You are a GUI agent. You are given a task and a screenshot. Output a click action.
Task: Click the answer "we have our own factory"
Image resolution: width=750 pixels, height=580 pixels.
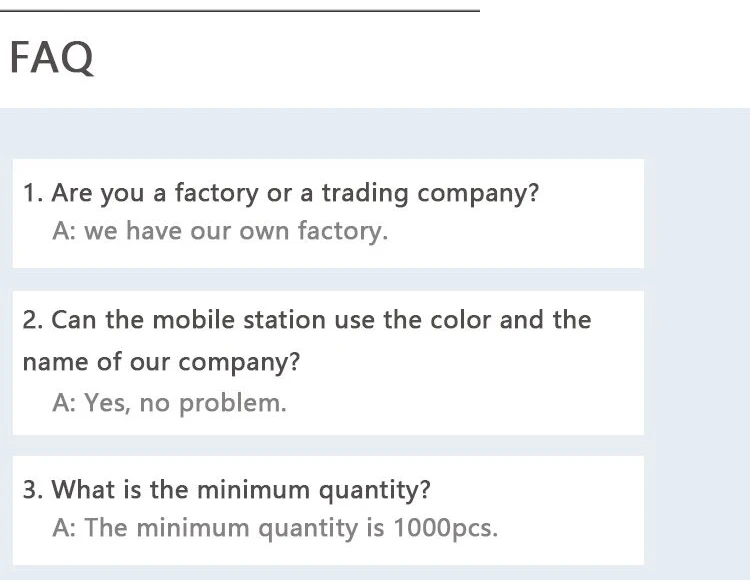coord(219,232)
